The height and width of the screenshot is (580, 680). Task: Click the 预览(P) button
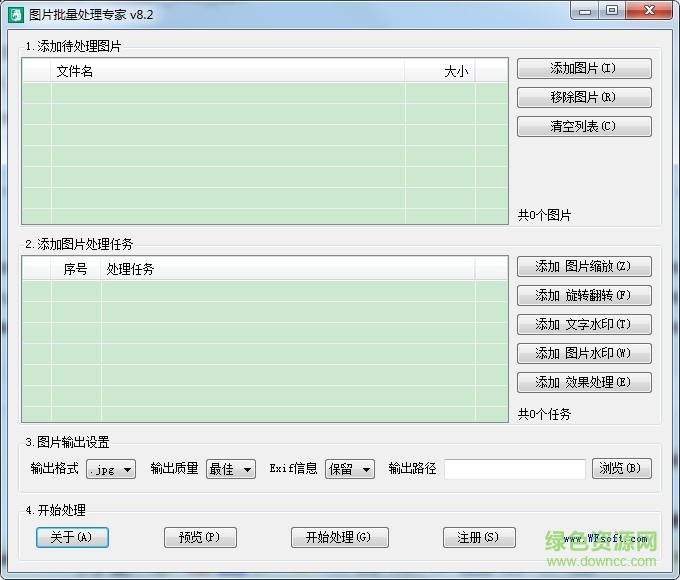200,537
